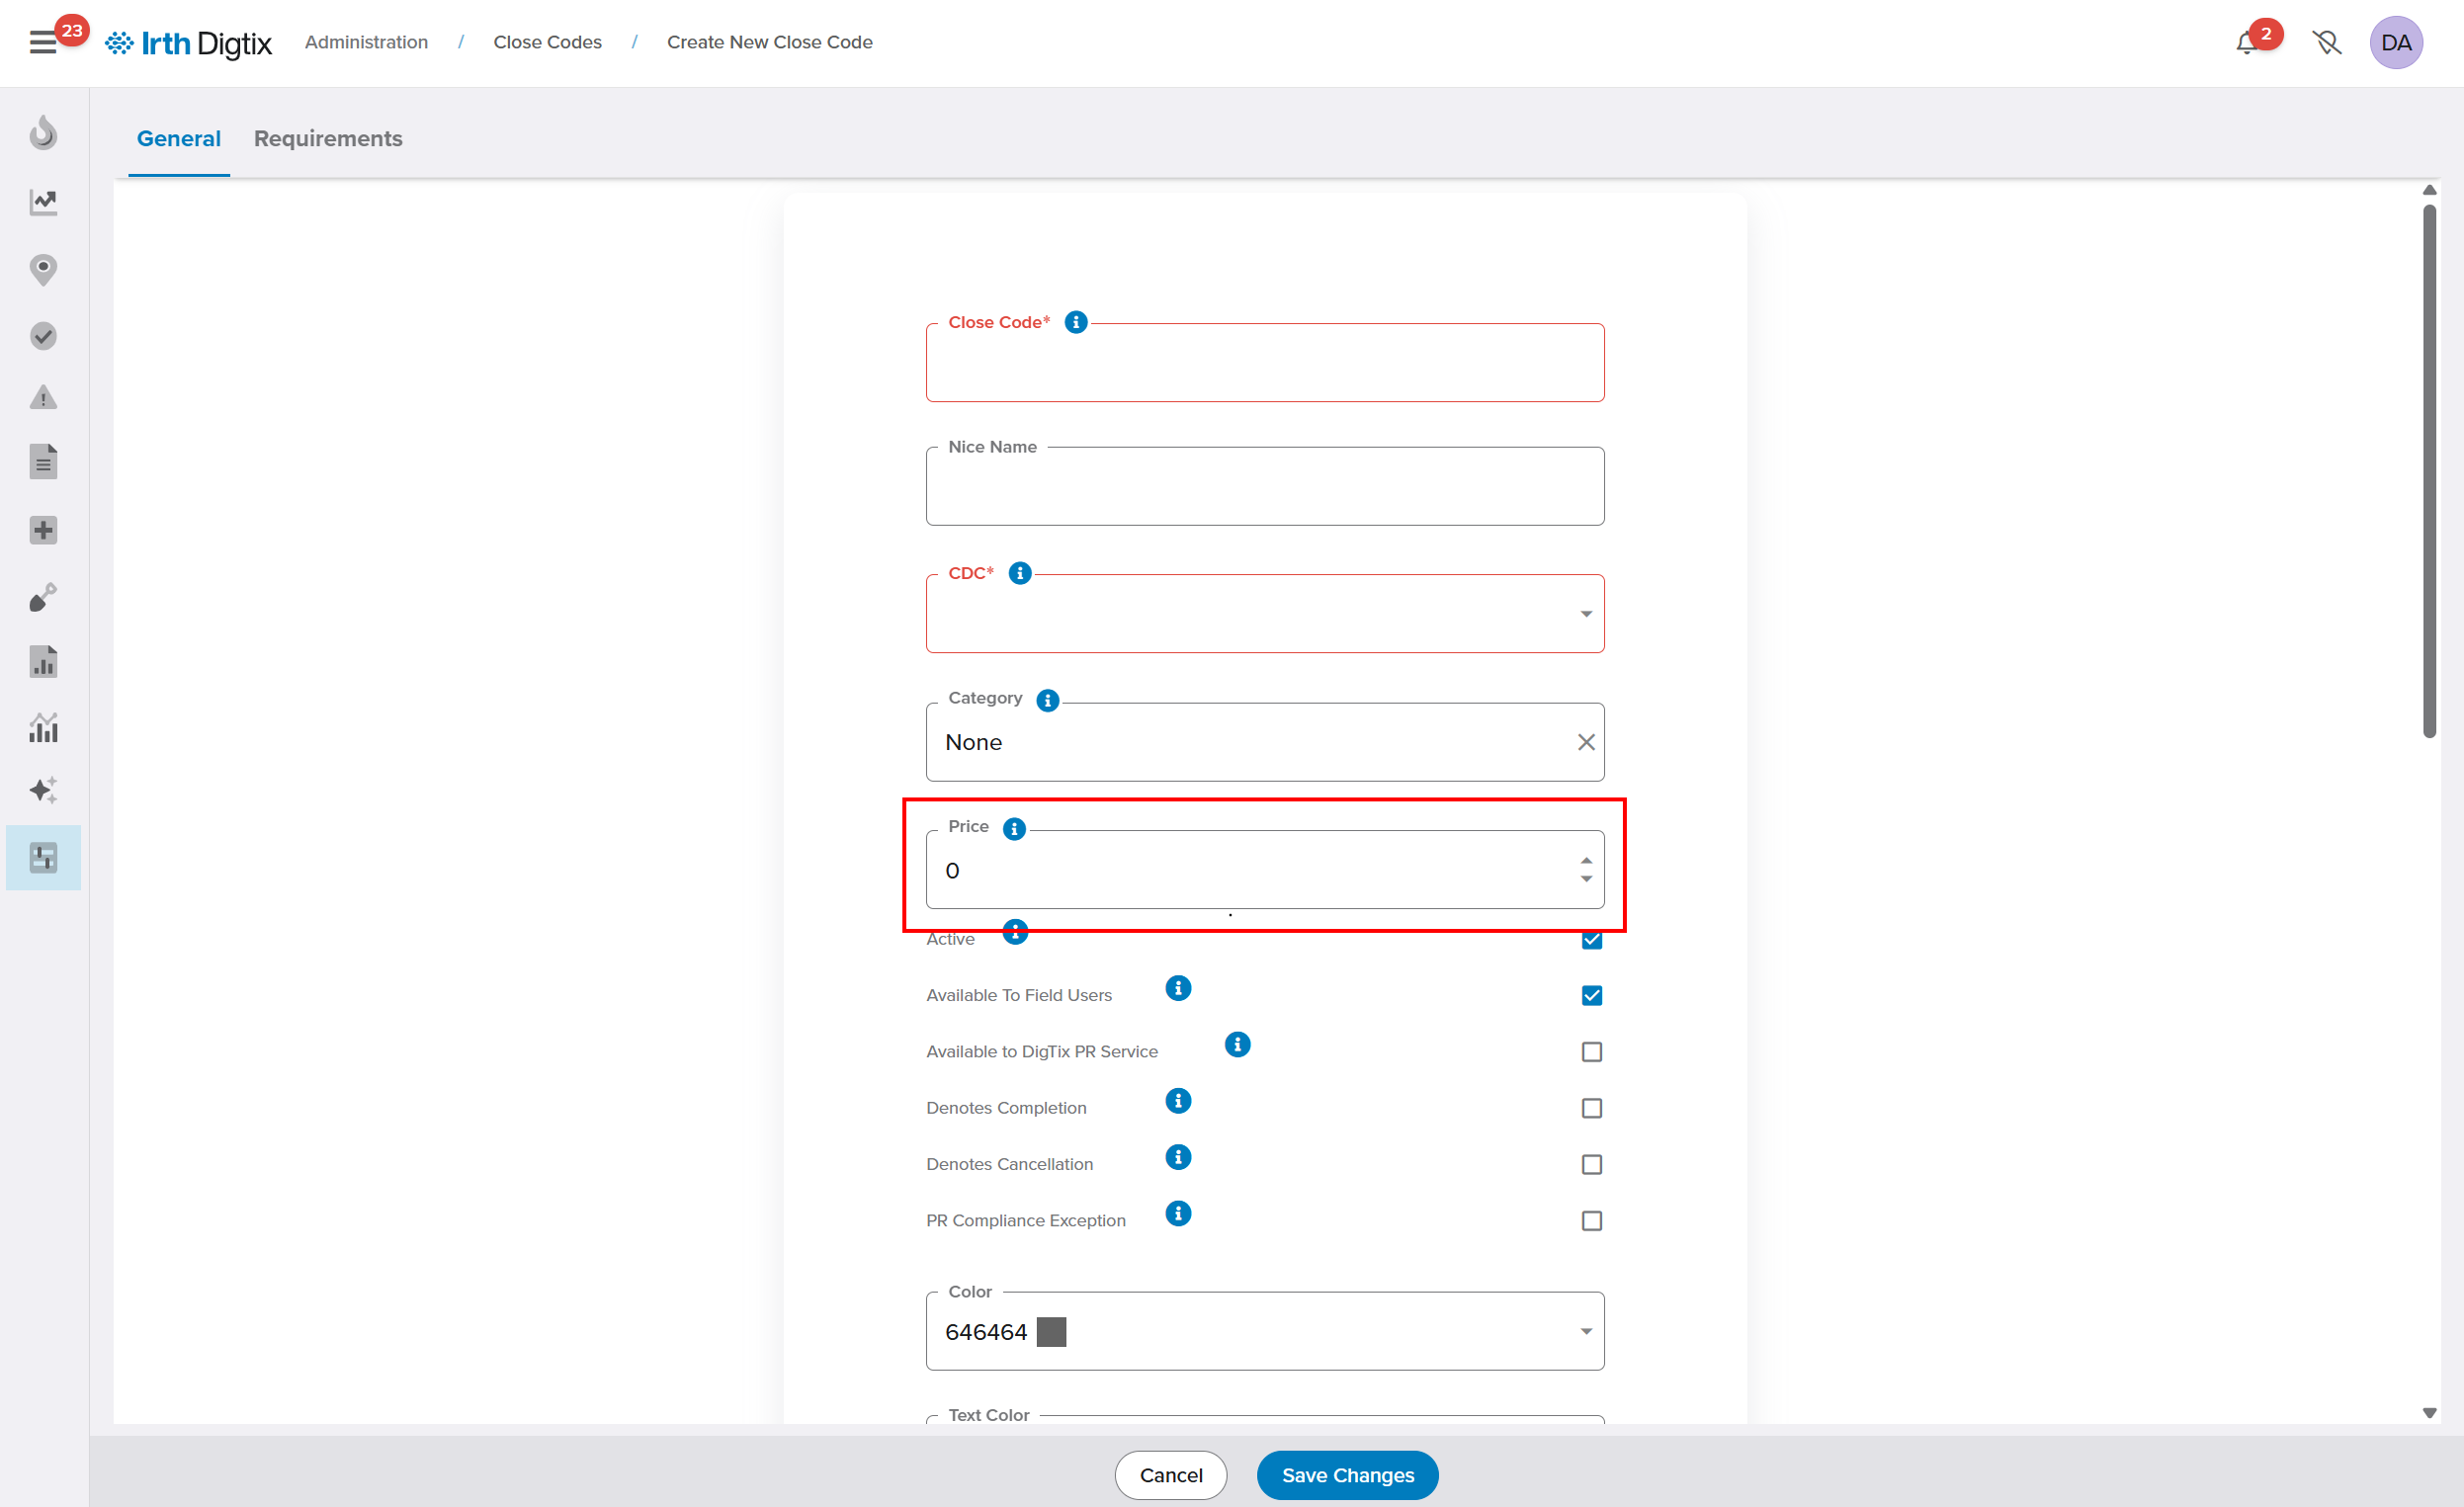Clear the Category None selection
2464x1507 pixels.
point(1586,742)
